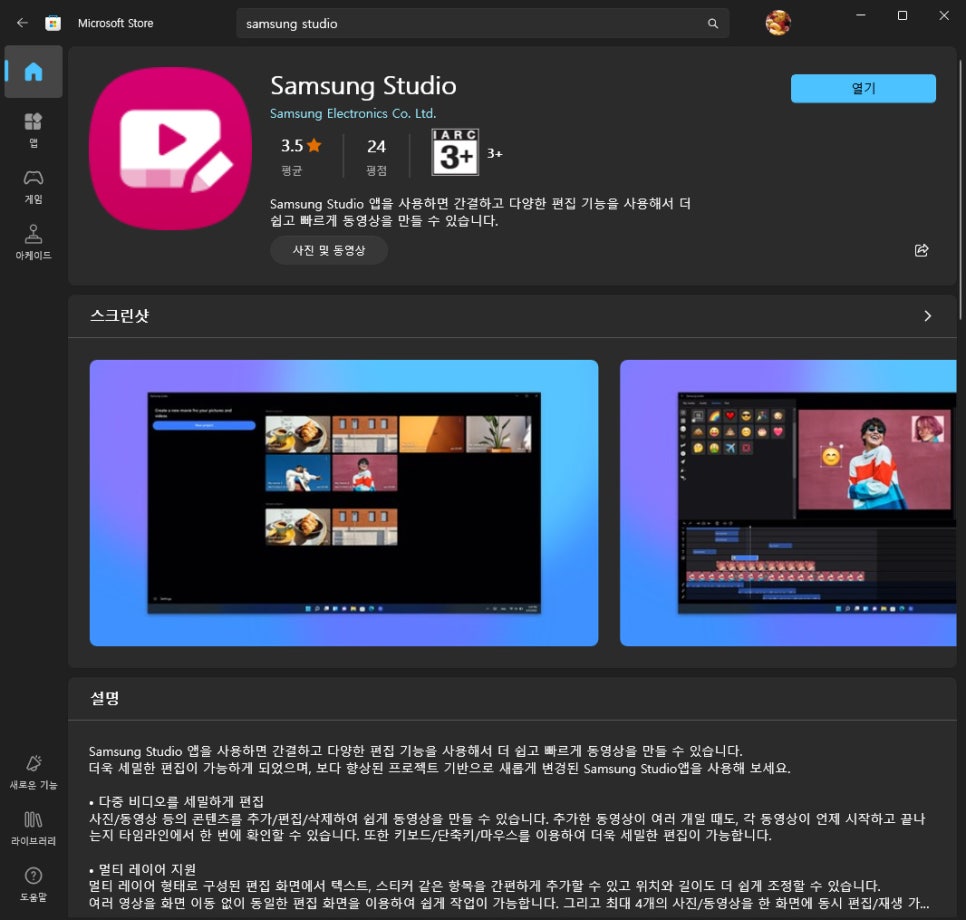Image resolution: width=966 pixels, height=920 pixels.
Task: Click the 3+ age rating text
Action: (x=495, y=153)
